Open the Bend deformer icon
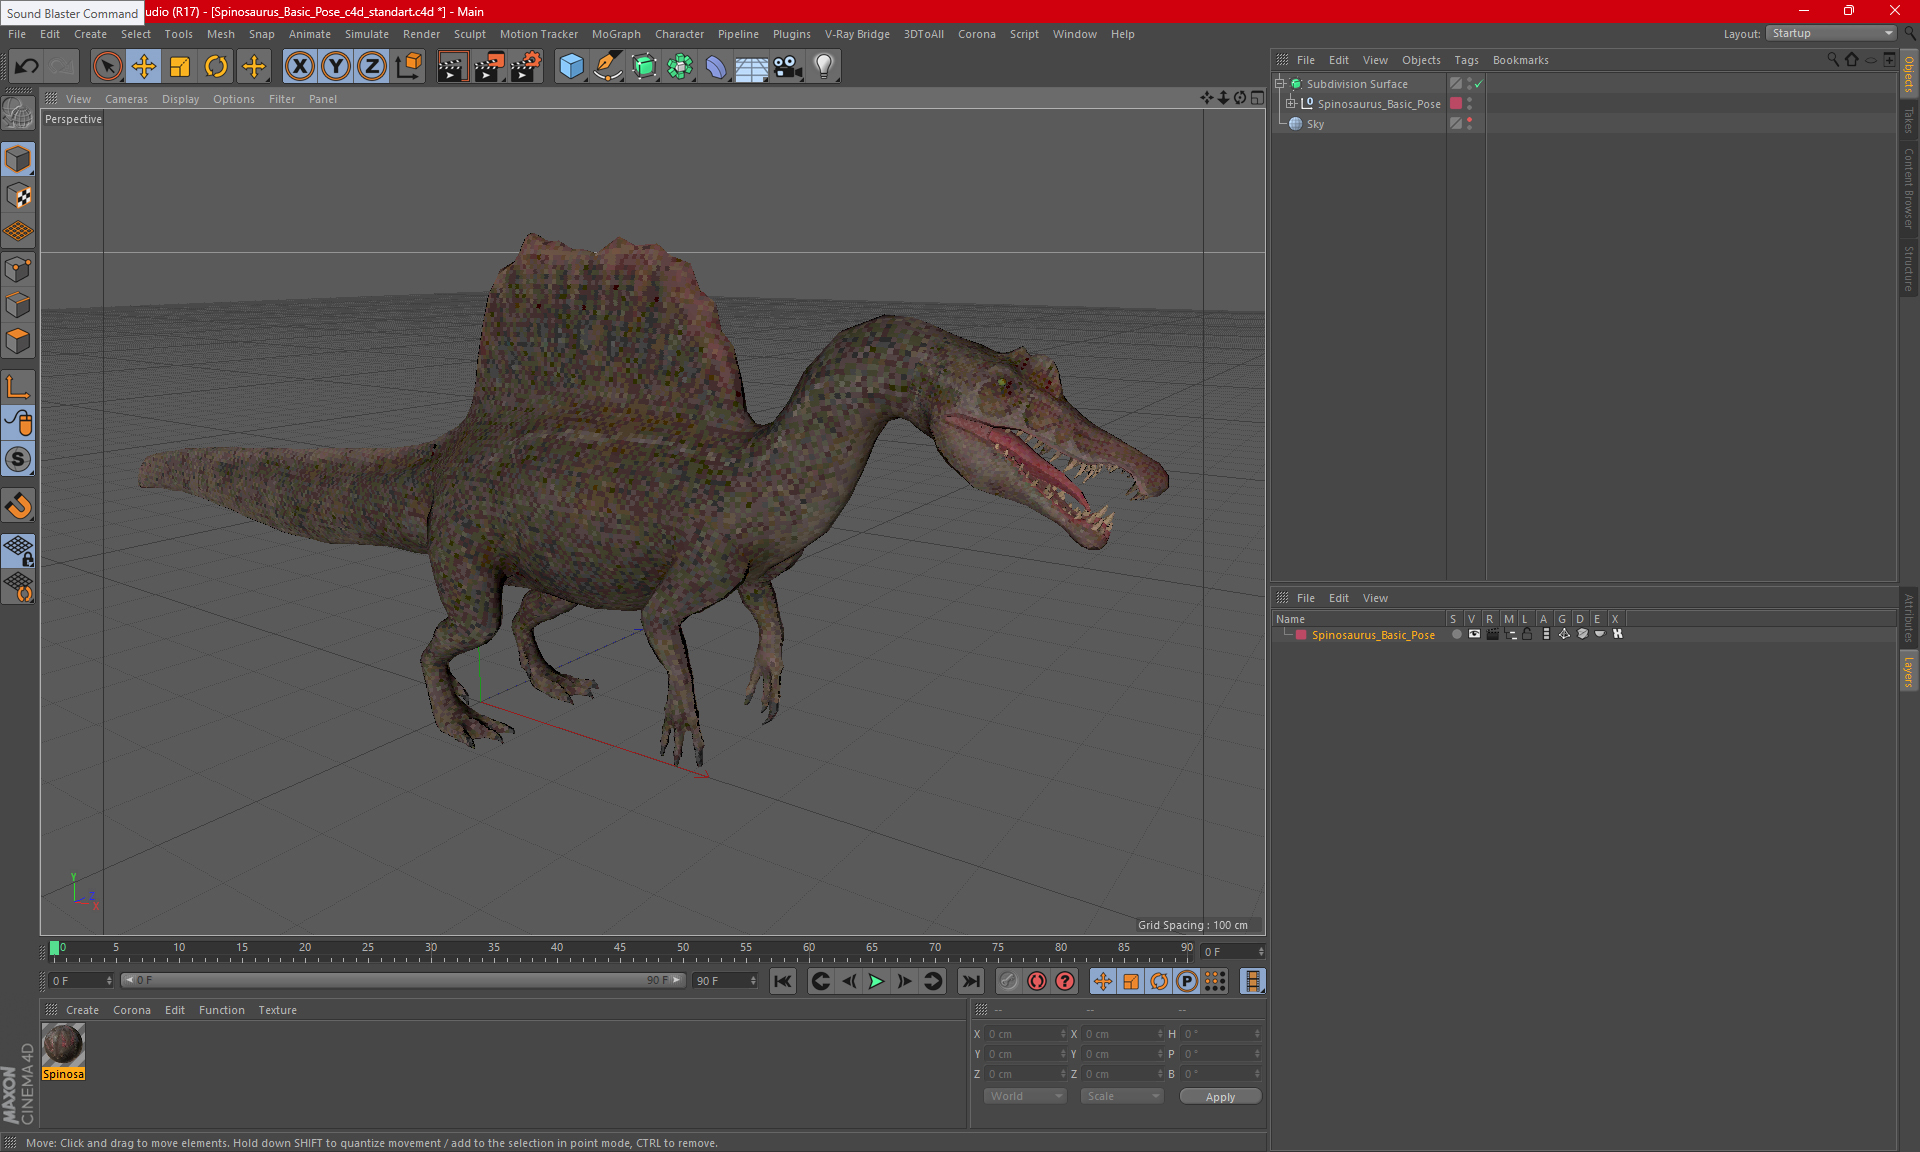The width and height of the screenshot is (1920, 1152). [x=716, y=67]
